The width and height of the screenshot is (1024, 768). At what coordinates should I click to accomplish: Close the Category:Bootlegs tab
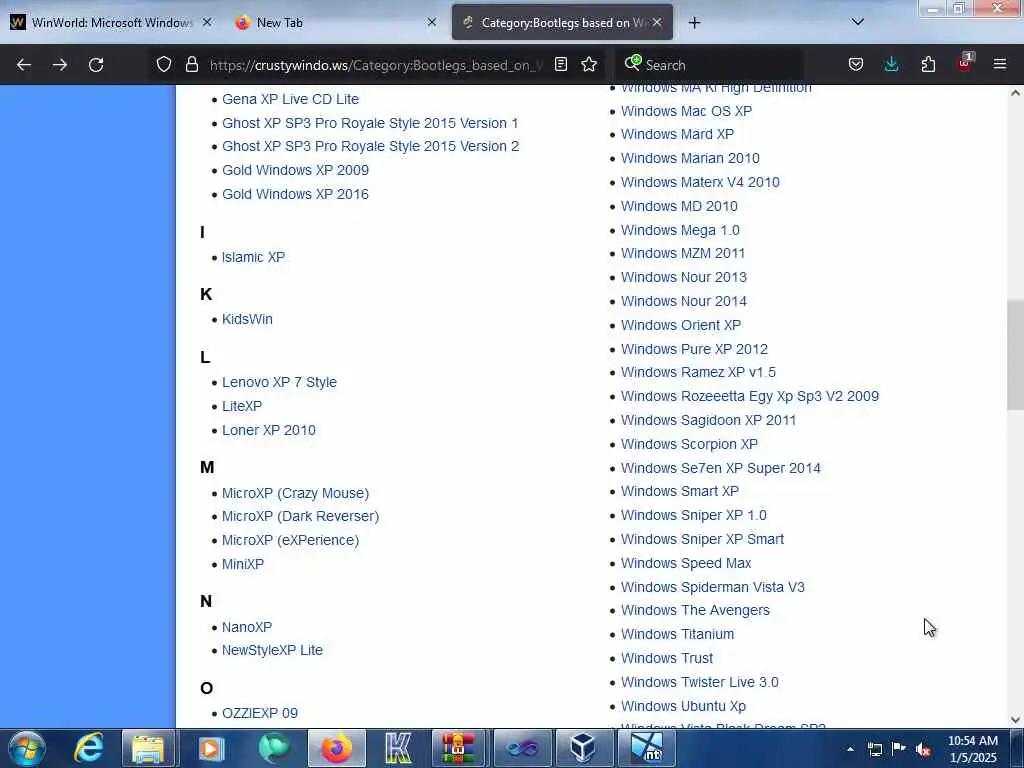(657, 22)
